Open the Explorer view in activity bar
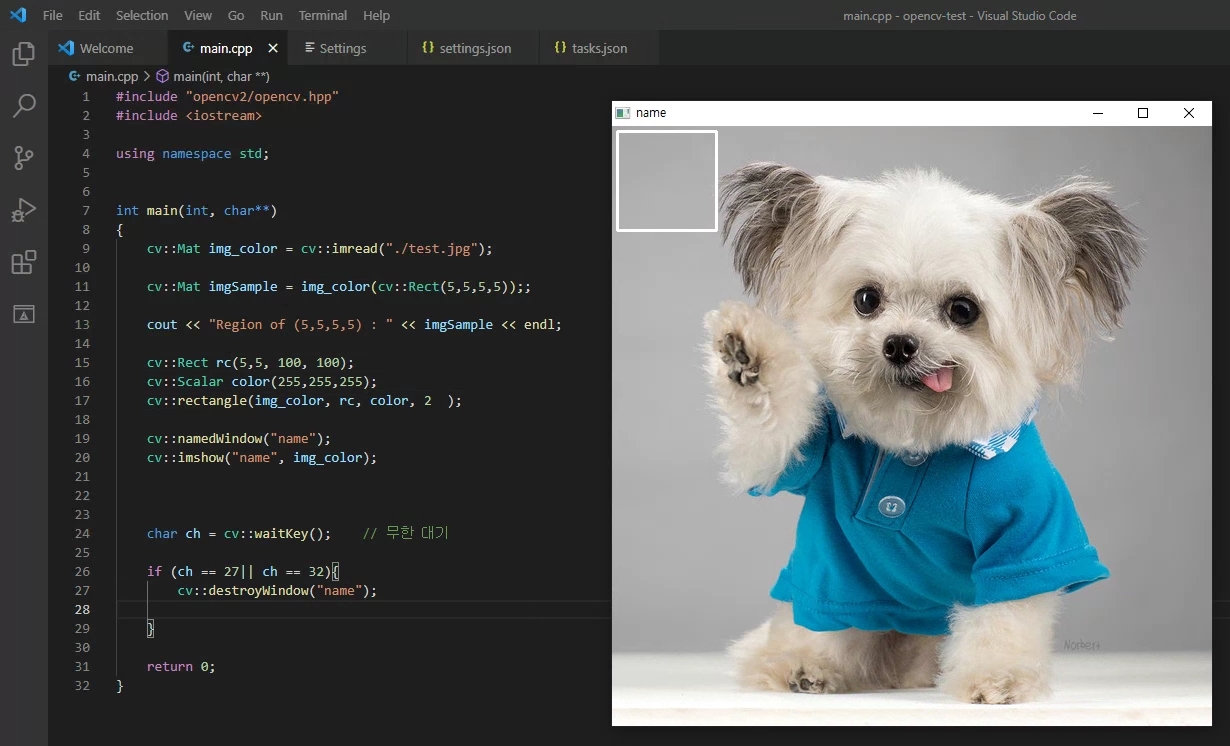1230x746 pixels. click(x=23, y=54)
